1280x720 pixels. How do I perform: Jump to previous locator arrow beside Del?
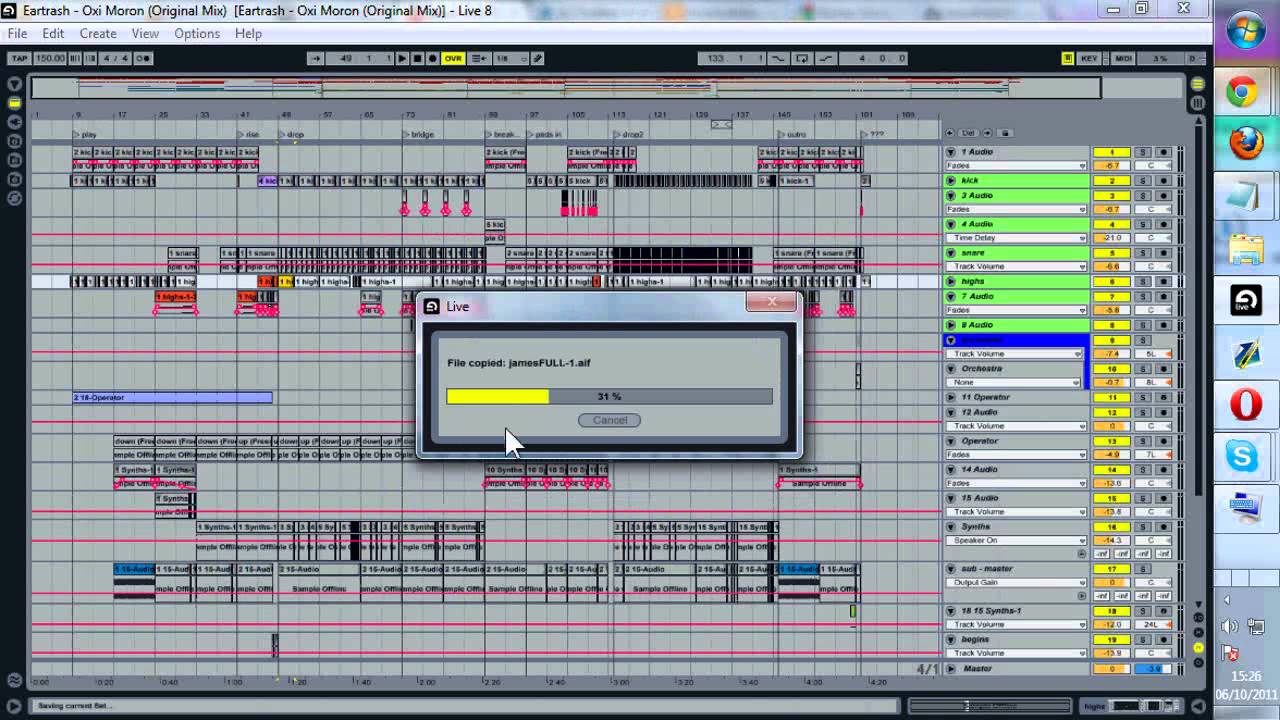(x=950, y=133)
